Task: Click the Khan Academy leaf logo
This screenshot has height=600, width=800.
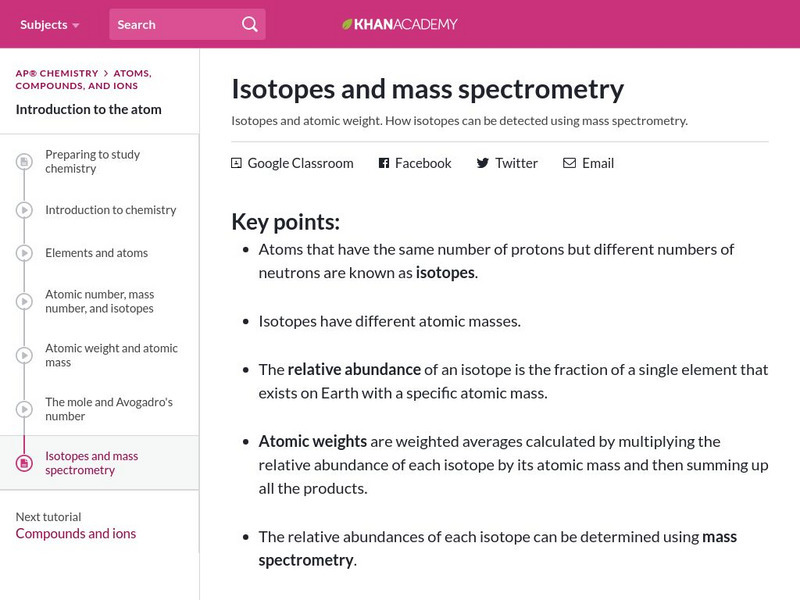Action: 347,24
